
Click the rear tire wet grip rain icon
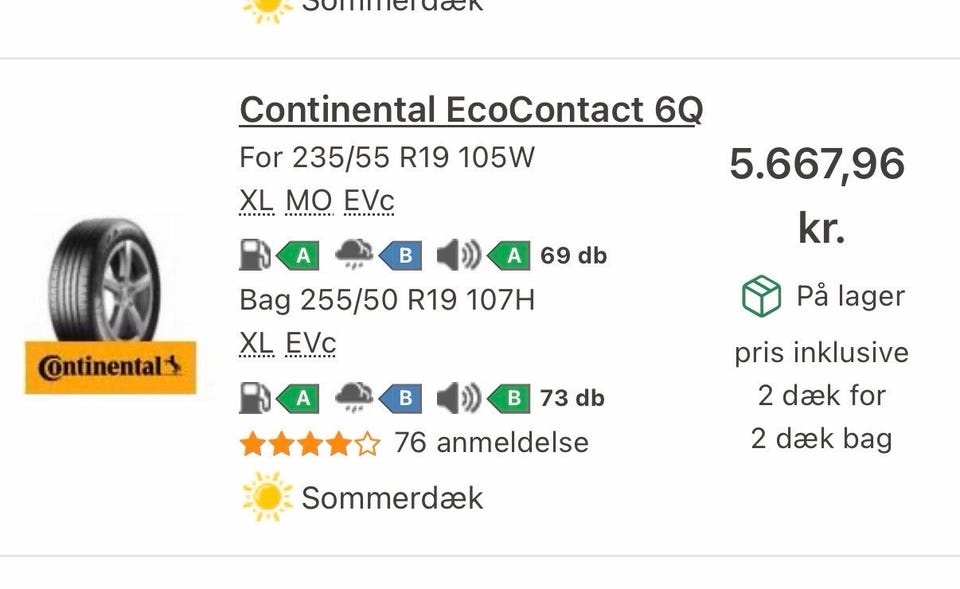[355, 398]
